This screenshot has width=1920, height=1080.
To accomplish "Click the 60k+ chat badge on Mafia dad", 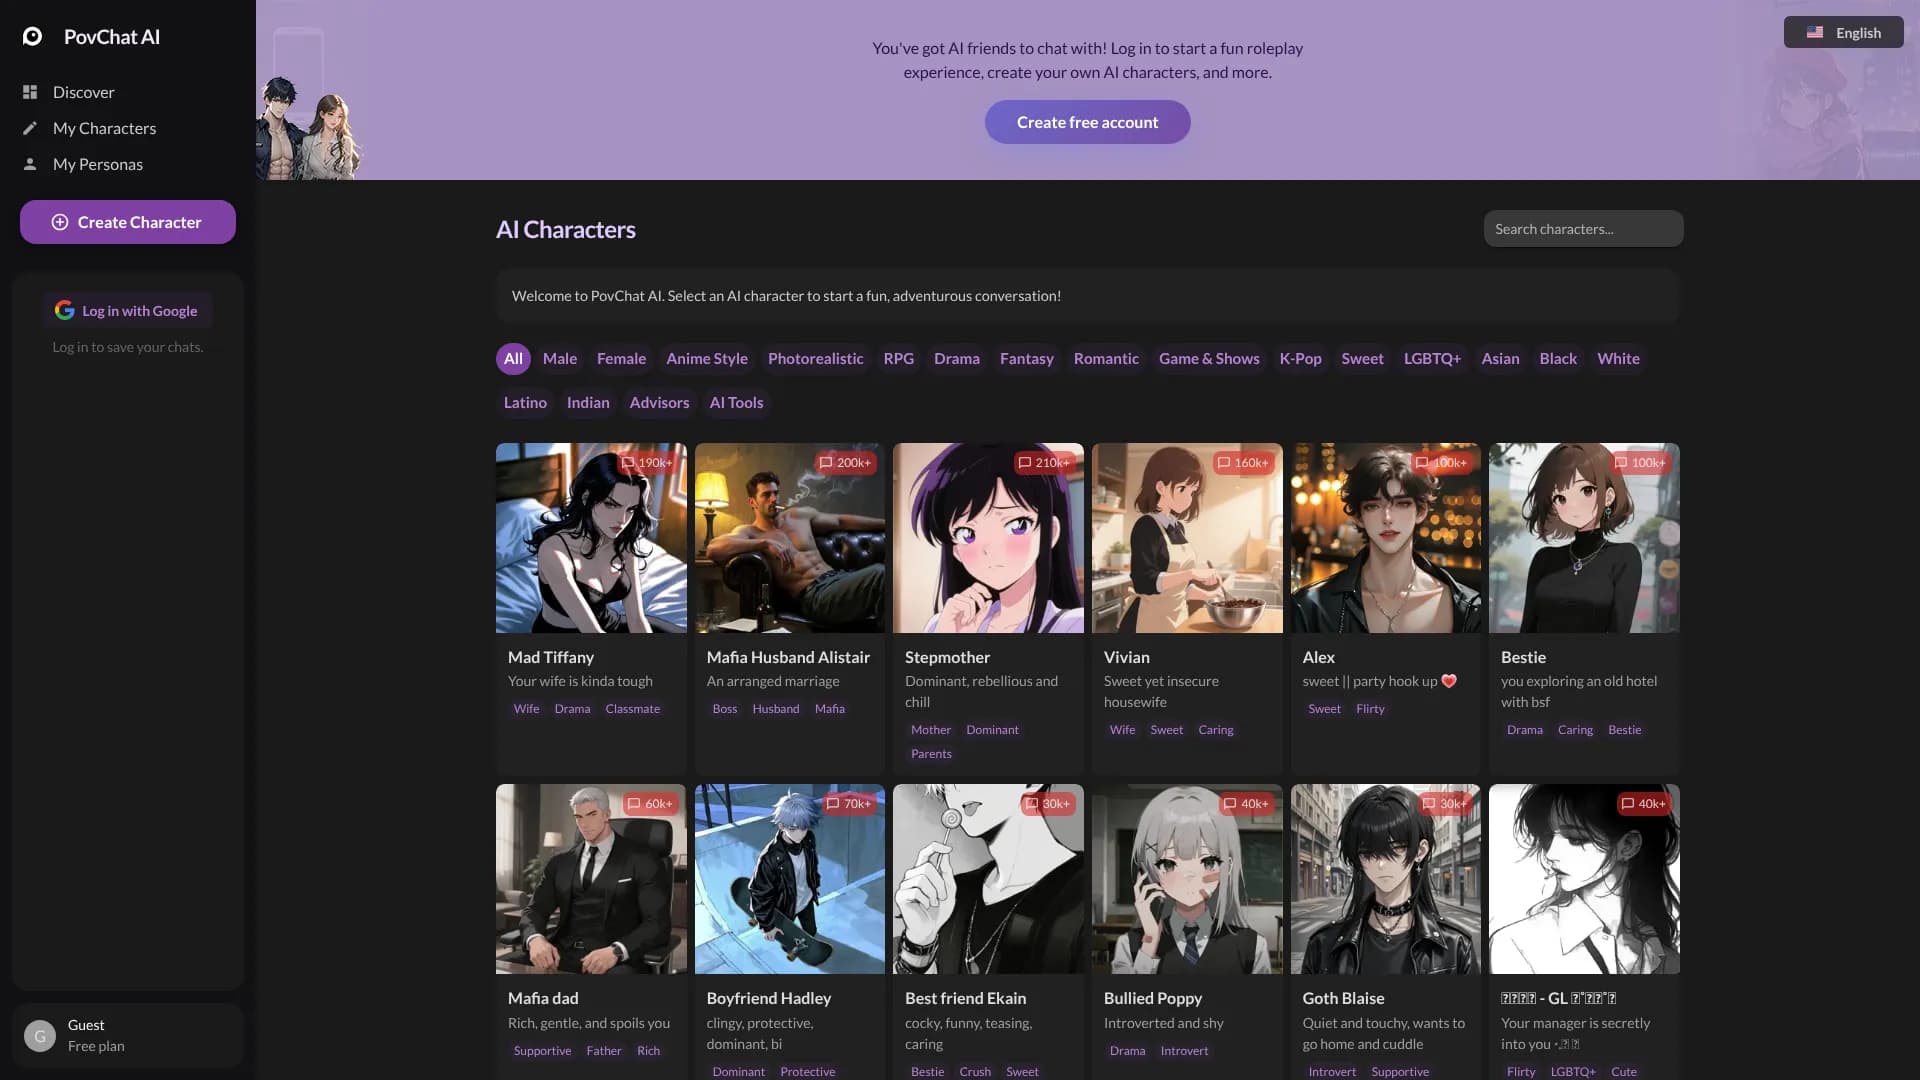I will [x=650, y=804].
